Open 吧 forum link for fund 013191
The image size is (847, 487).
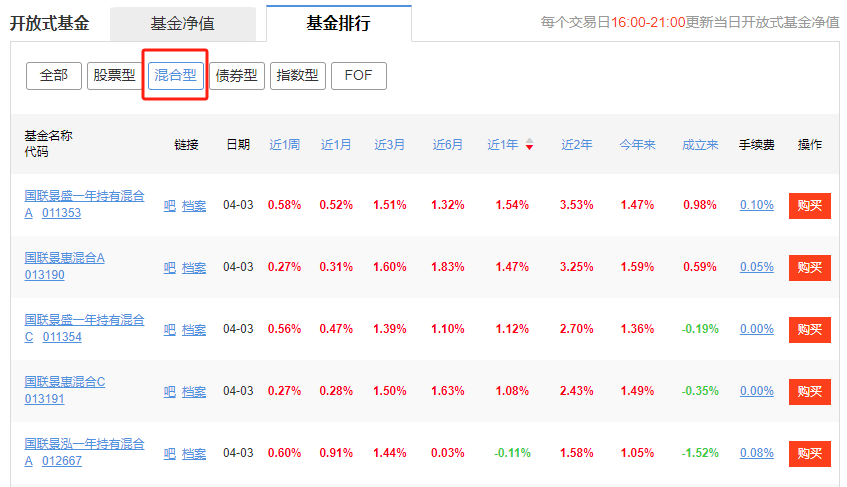170,392
